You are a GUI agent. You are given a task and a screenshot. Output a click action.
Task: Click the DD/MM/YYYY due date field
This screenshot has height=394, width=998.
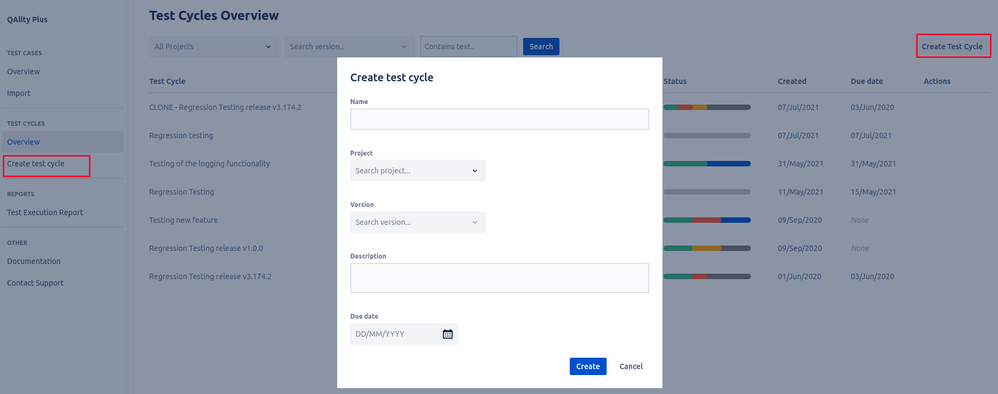404,334
